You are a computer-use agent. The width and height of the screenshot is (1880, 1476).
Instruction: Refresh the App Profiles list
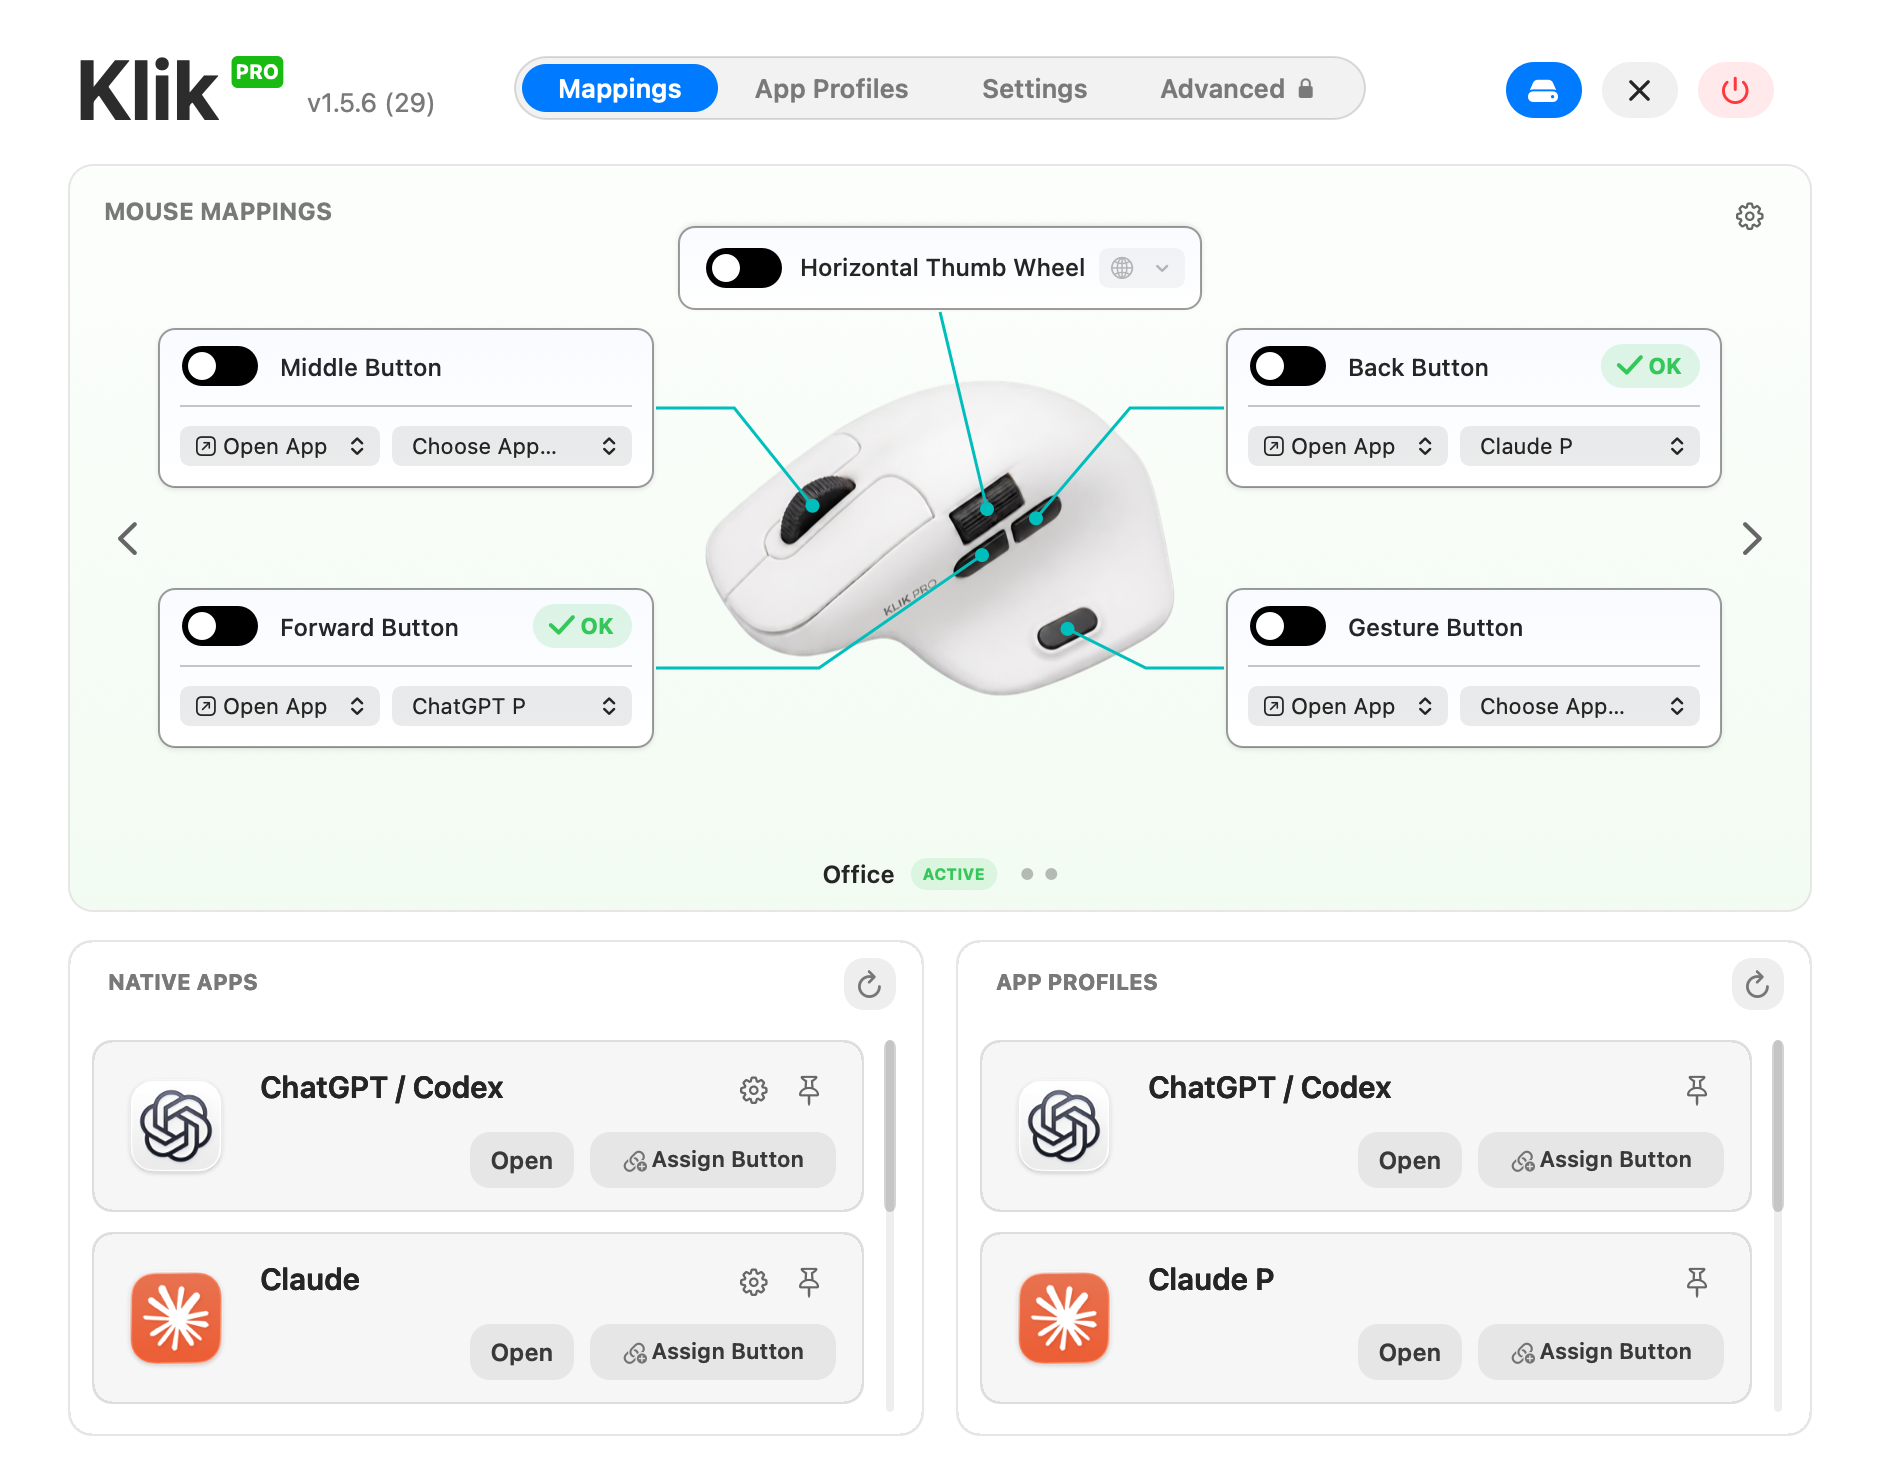[1757, 985]
